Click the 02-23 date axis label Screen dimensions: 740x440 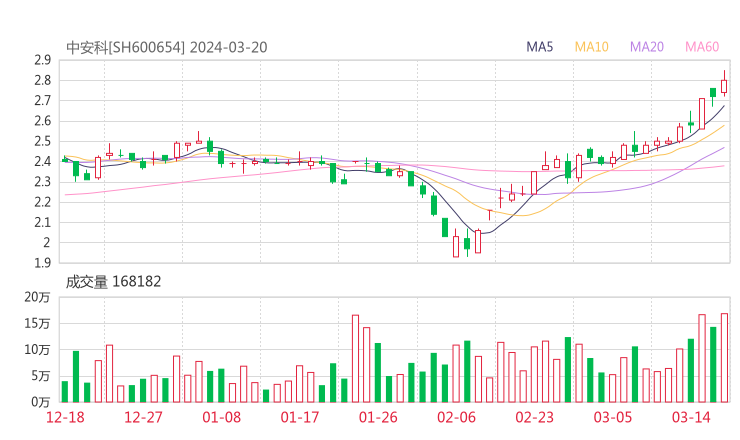pos(534,417)
